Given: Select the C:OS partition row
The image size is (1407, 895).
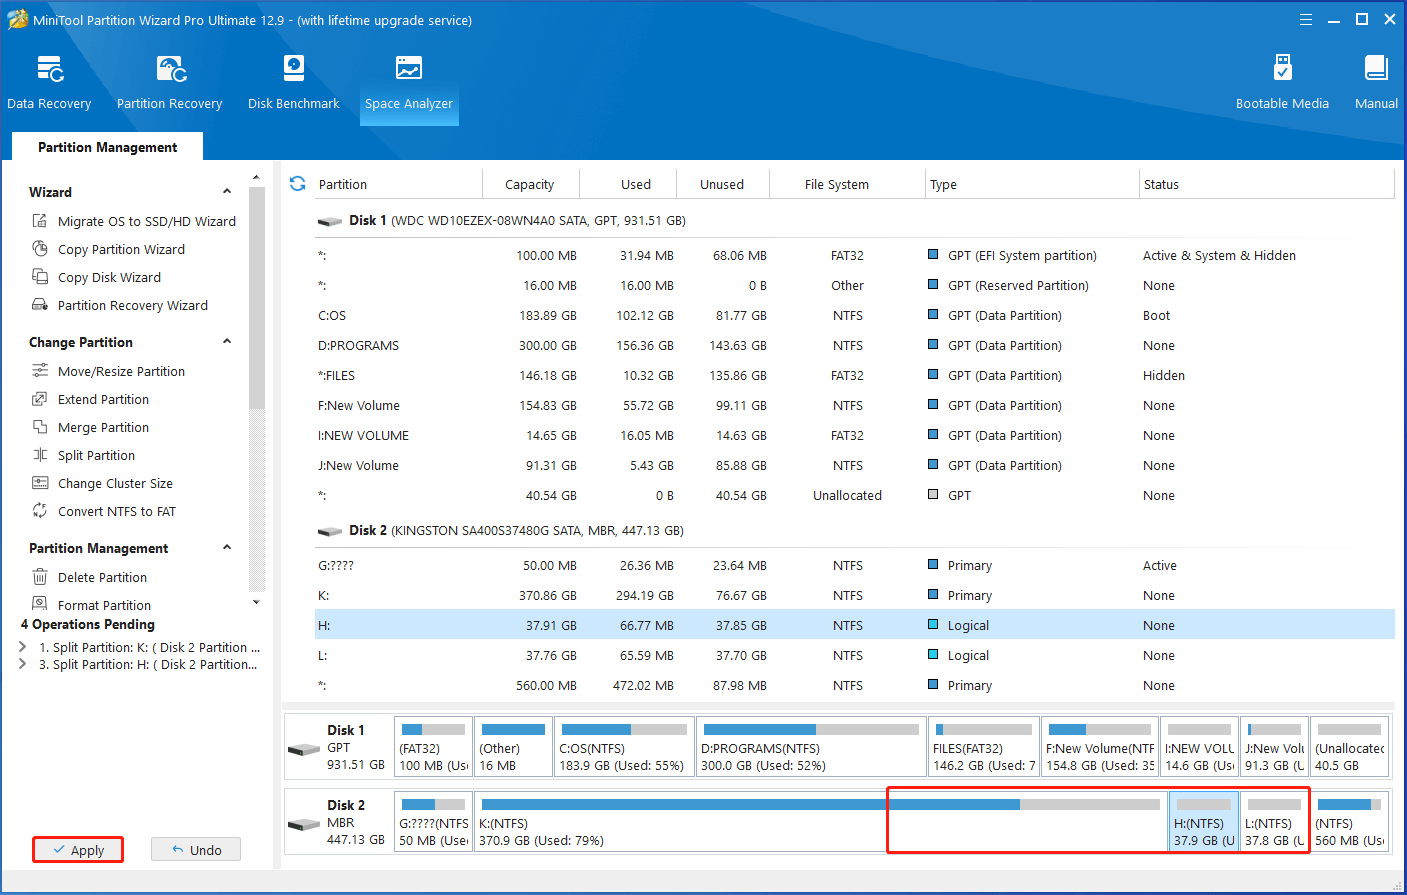Looking at the screenshot, I should (x=855, y=315).
